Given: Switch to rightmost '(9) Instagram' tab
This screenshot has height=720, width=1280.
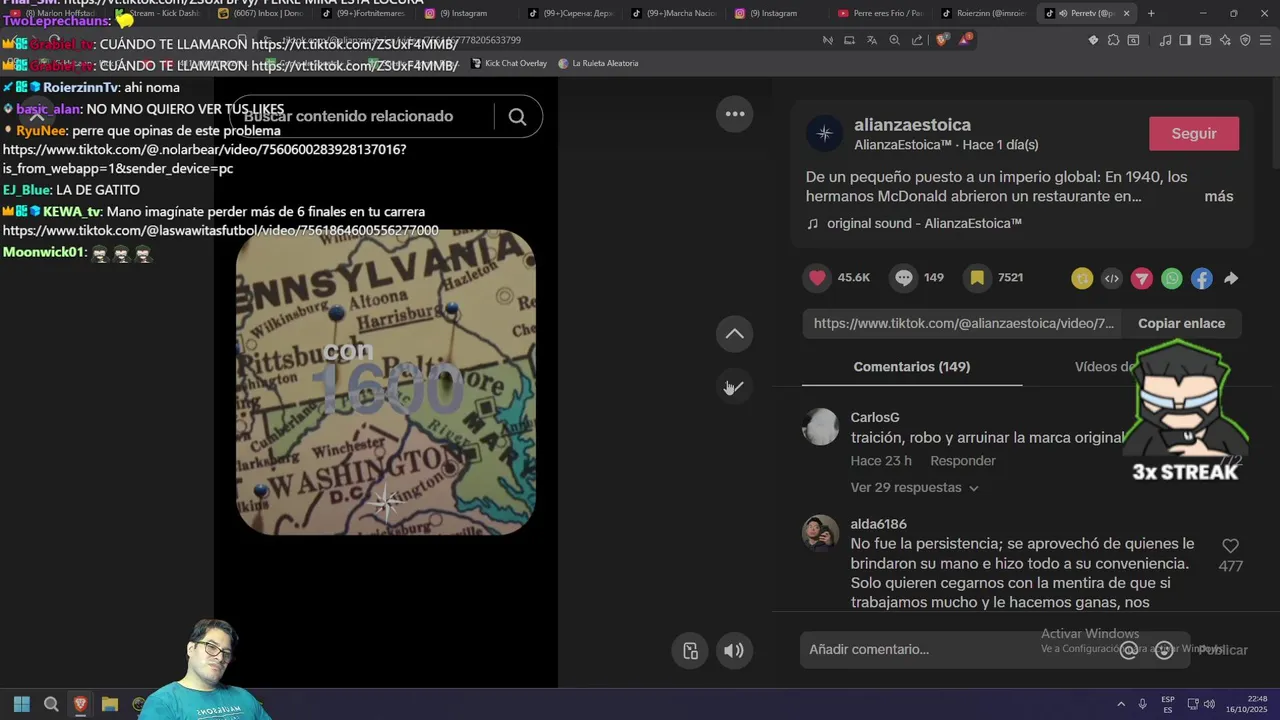Looking at the screenshot, I should [x=775, y=13].
